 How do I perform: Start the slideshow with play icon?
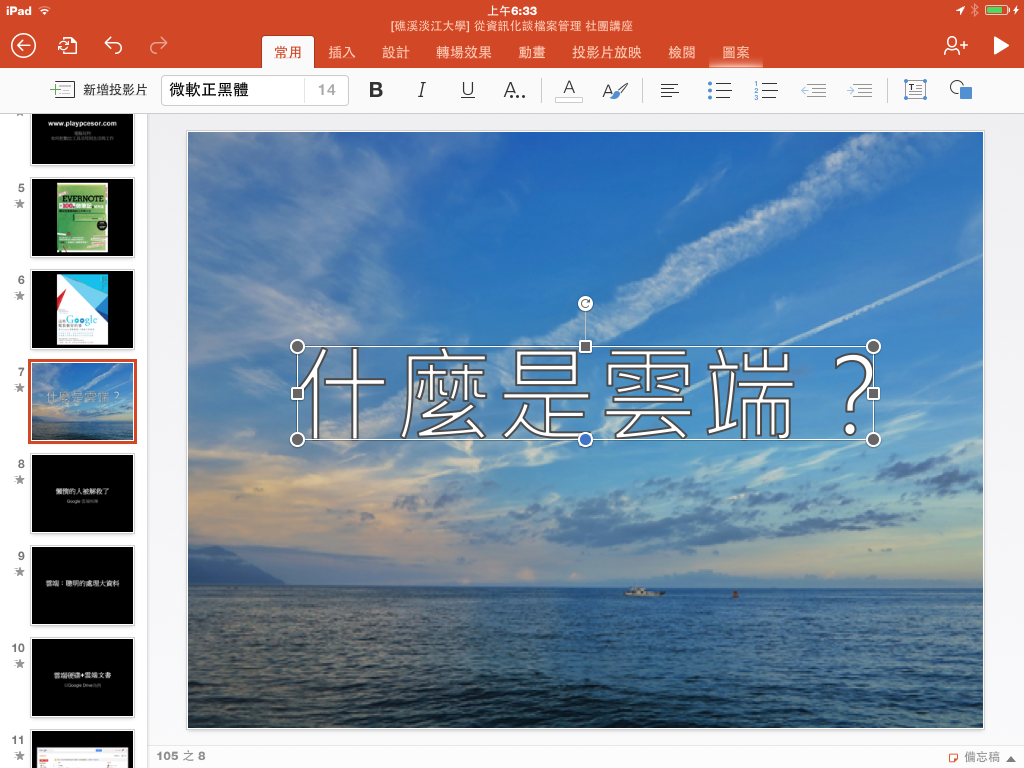[1000, 46]
